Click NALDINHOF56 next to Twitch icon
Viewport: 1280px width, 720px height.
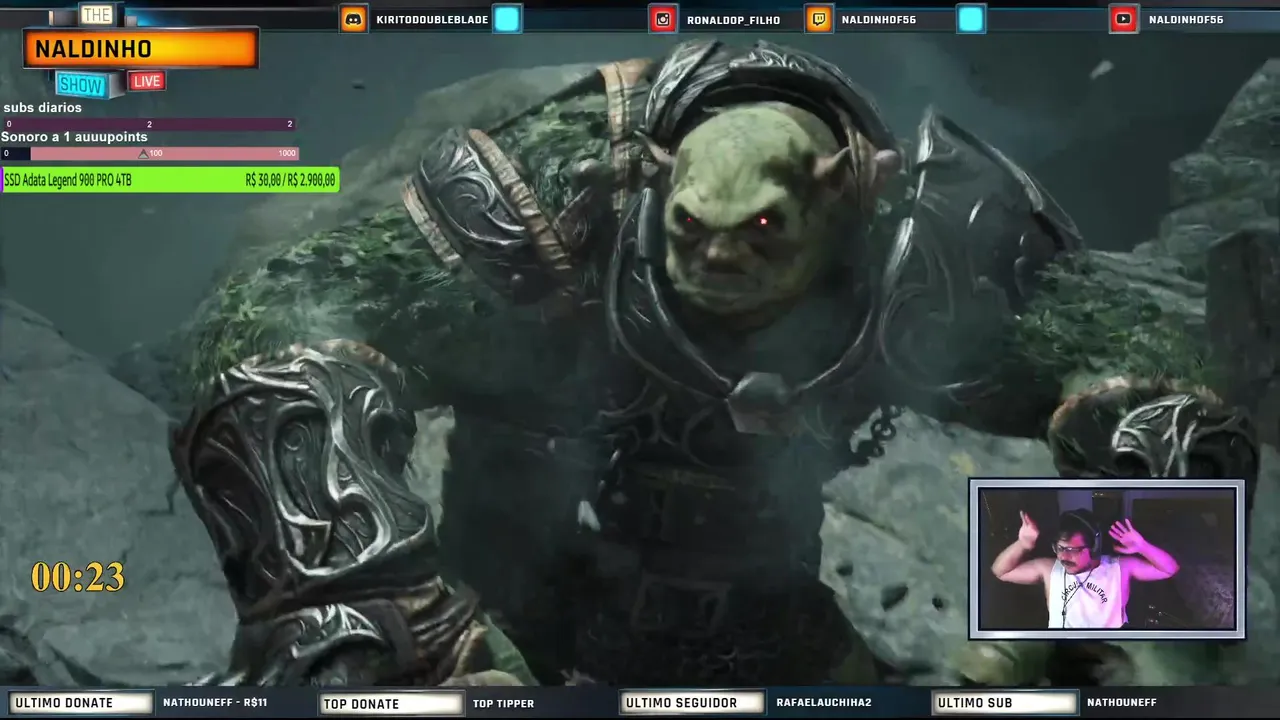coord(879,20)
